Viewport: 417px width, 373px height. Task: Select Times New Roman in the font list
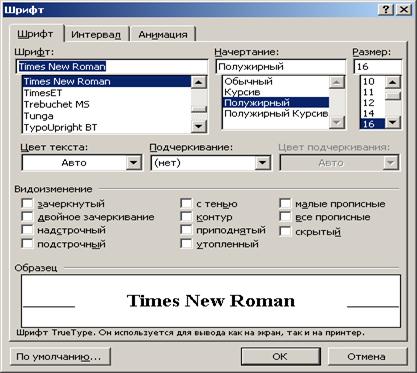(x=107, y=81)
